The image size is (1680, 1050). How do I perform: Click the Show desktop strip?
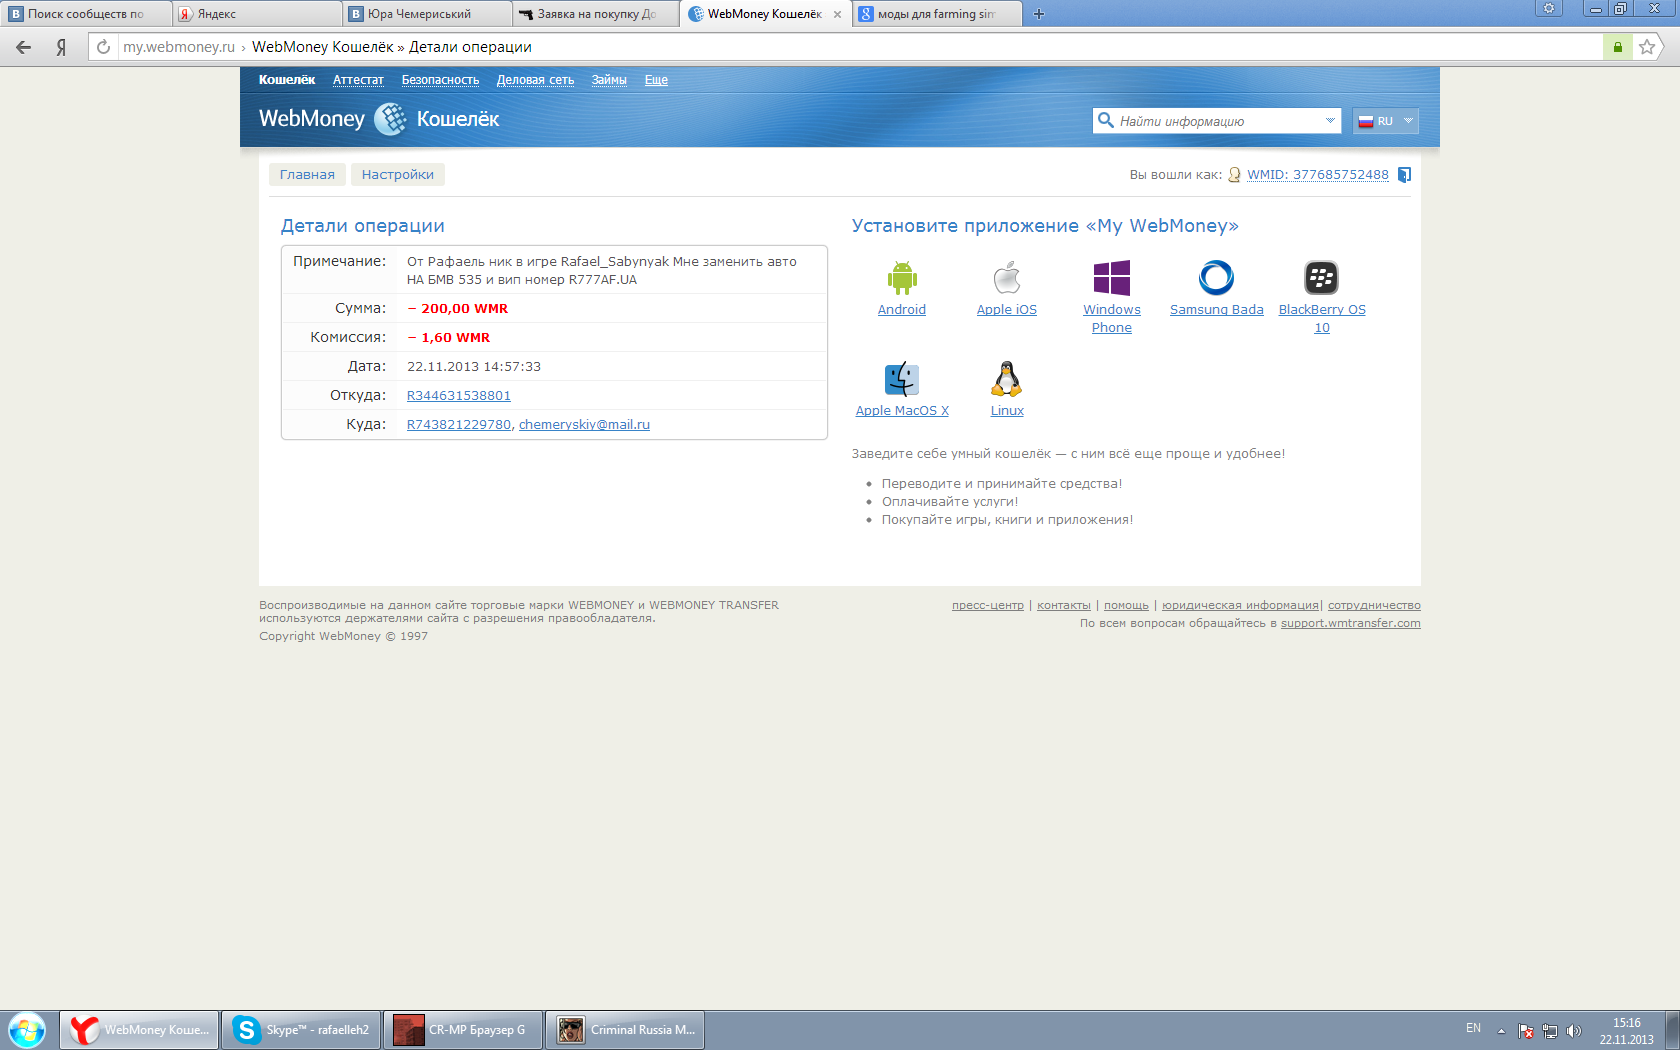[x=1672, y=1030]
